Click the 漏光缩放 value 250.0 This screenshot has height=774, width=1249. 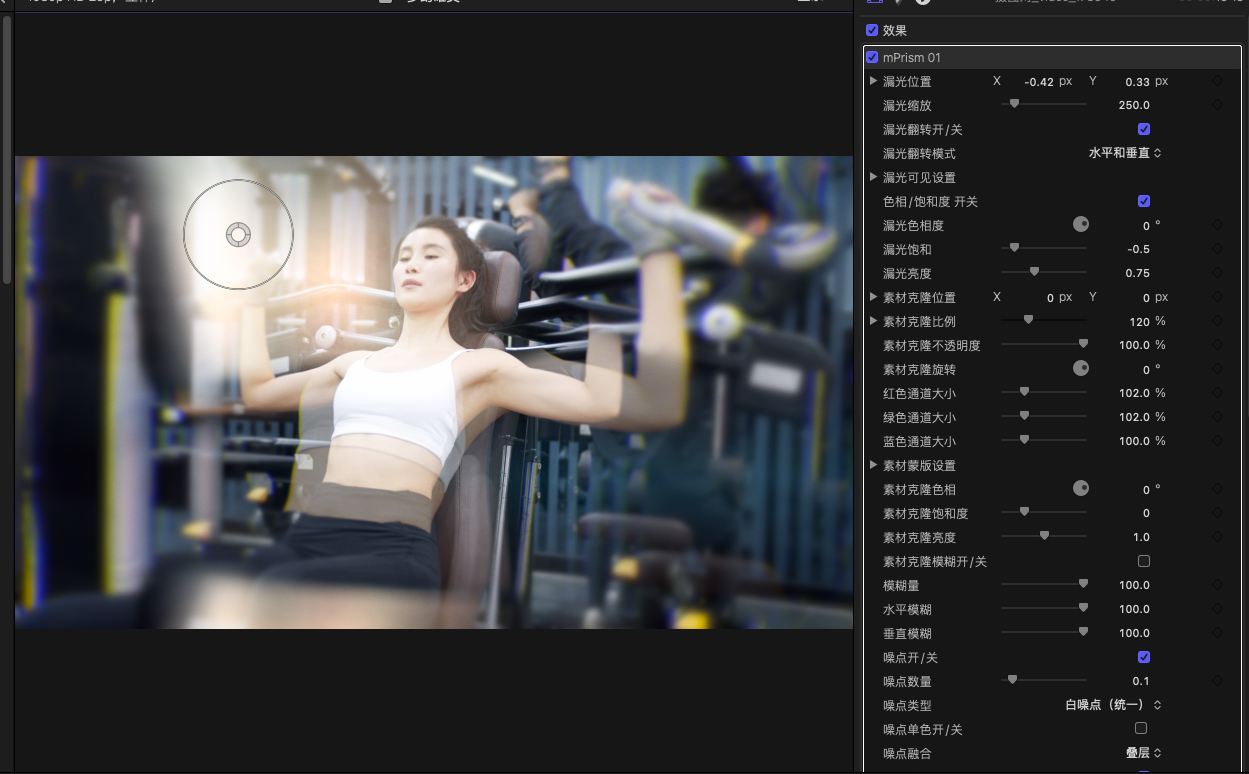coord(1134,105)
